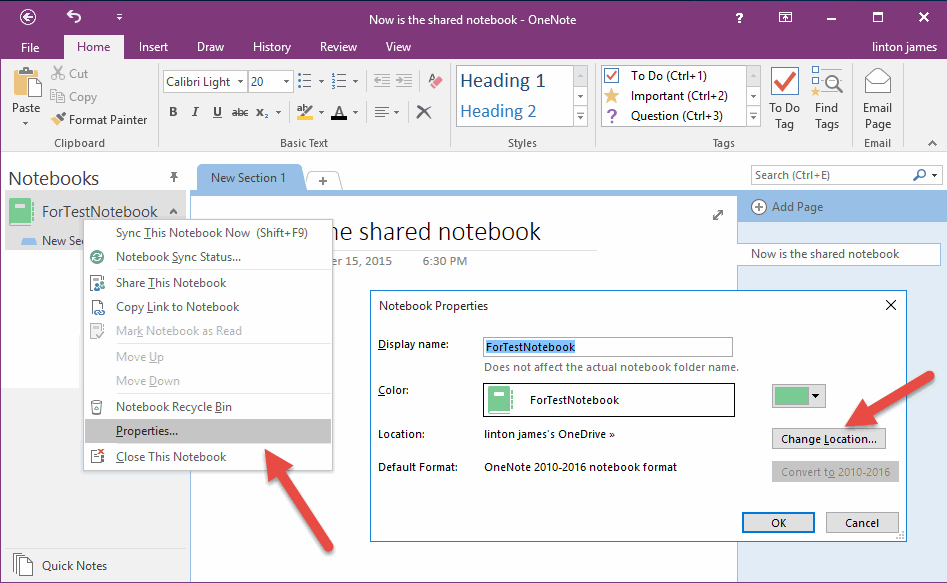947x583 pixels.
Task: Click the Find Tags button
Action: (827, 98)
